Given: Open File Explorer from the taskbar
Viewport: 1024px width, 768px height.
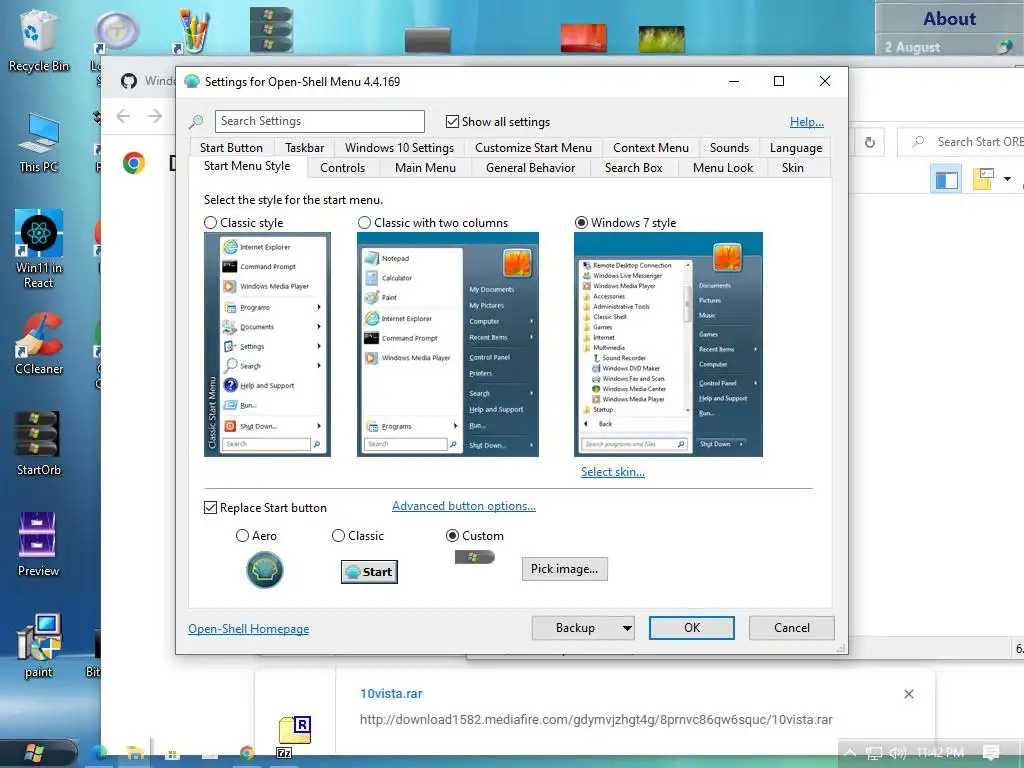Looking at the screenshot, I should click(135, 754).
